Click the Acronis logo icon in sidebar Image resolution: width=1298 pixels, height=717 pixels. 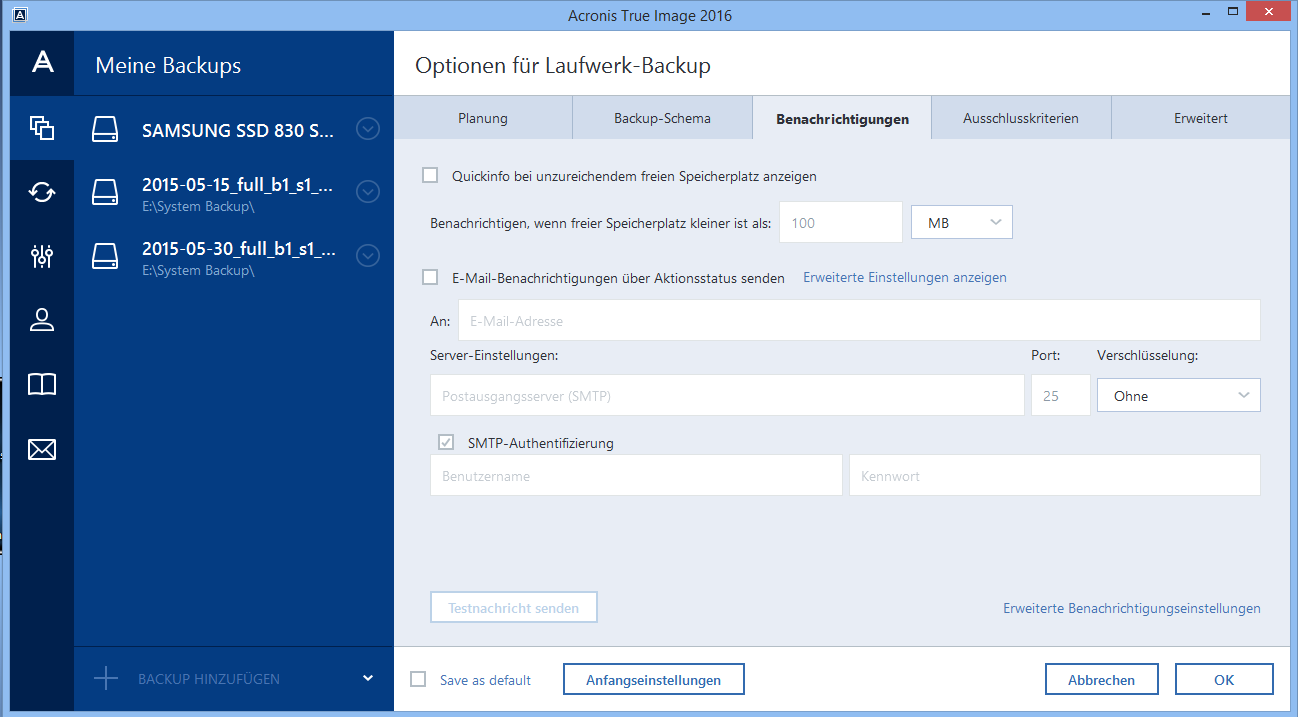(41, 63)
